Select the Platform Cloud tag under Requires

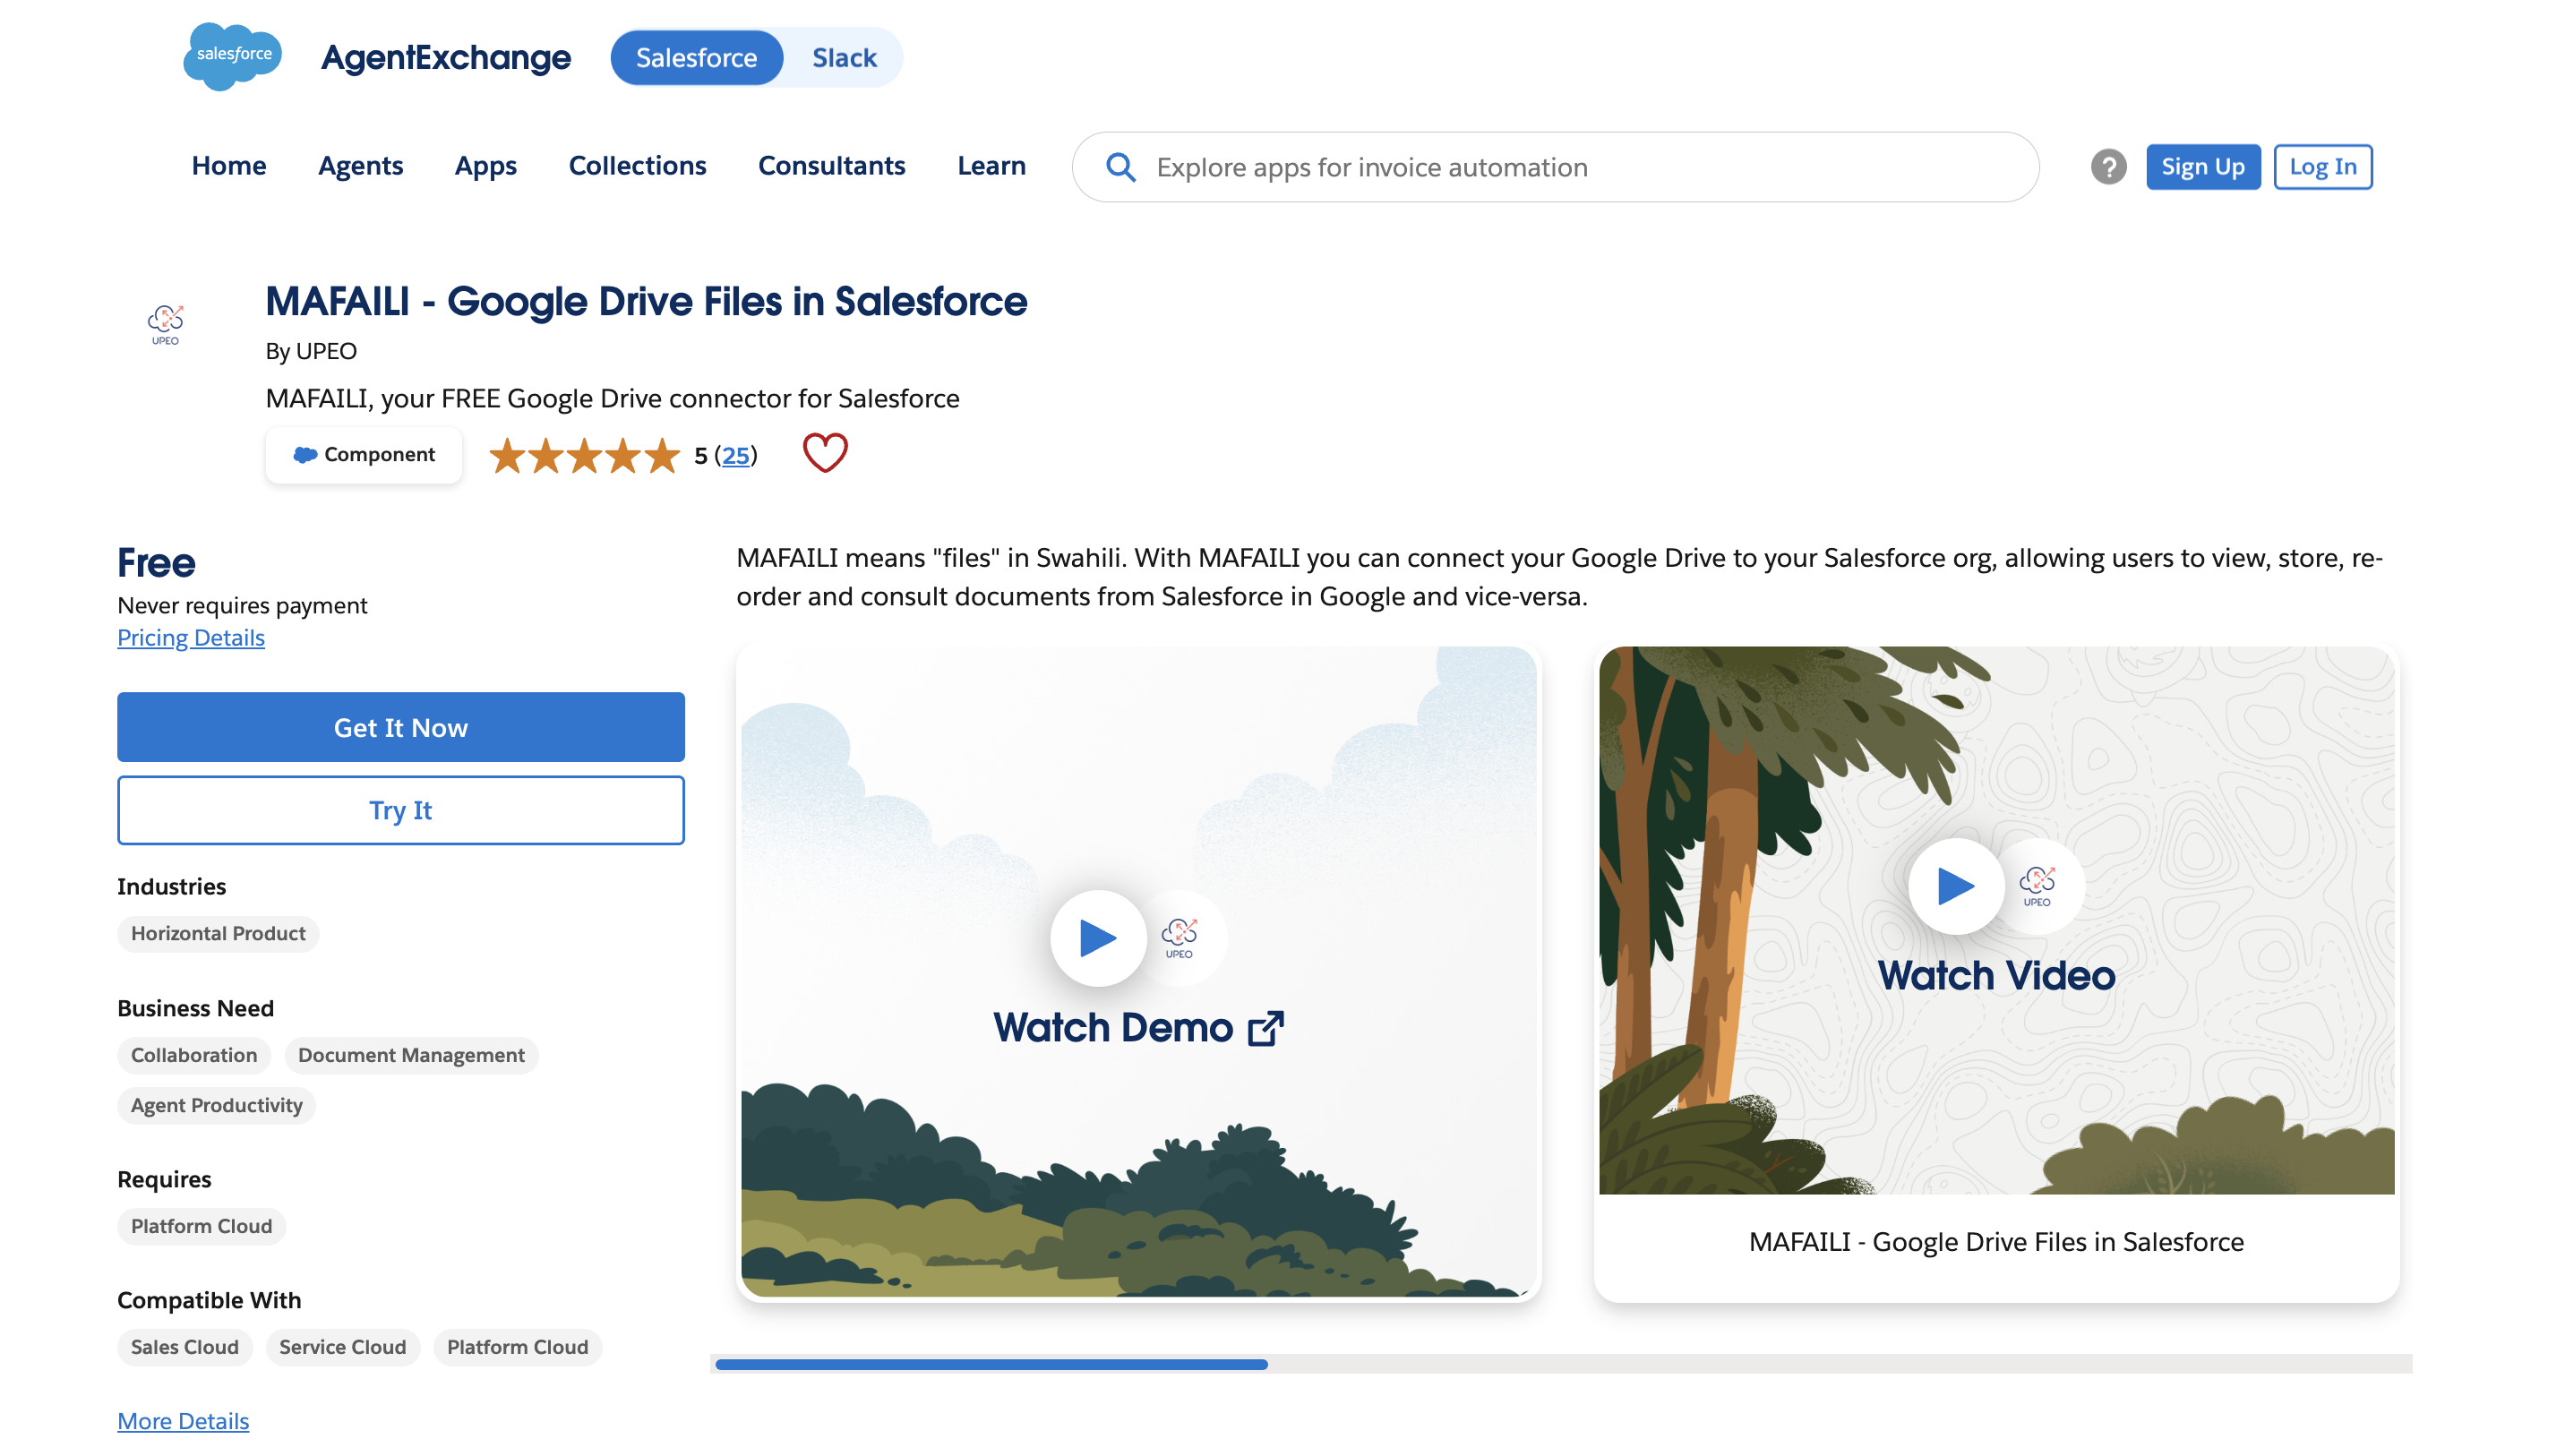(201, 1227)
